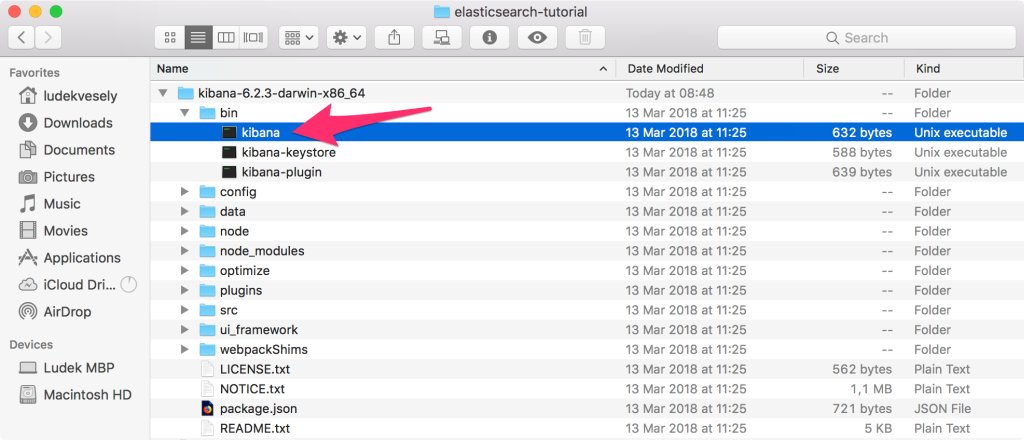Expand the node_modules folder
The image size is (1024, 440).
click(185, 251)
